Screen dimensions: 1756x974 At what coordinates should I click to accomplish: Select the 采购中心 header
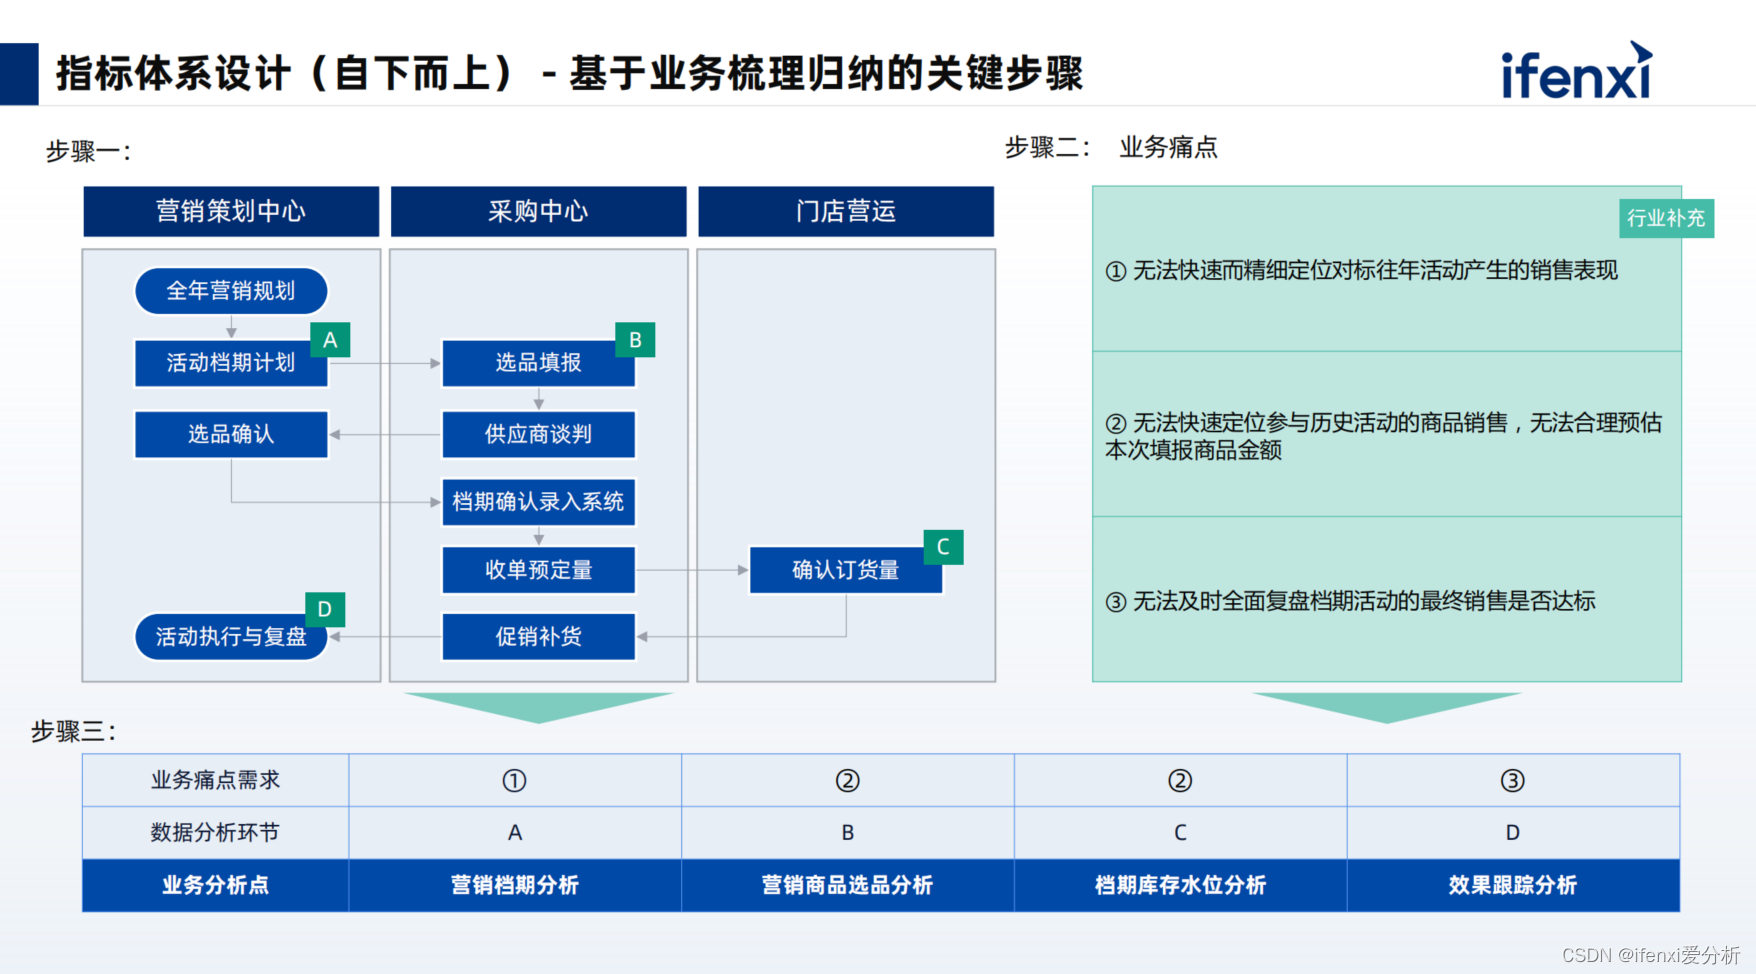pos(538,211)
